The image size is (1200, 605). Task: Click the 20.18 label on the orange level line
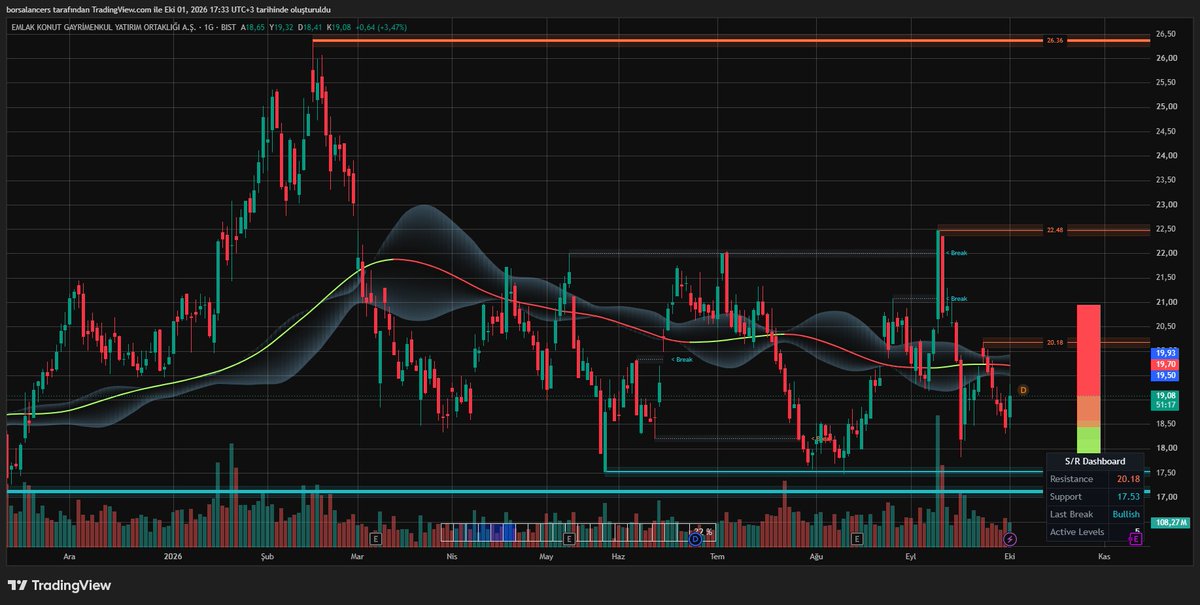click(1056, 343)
